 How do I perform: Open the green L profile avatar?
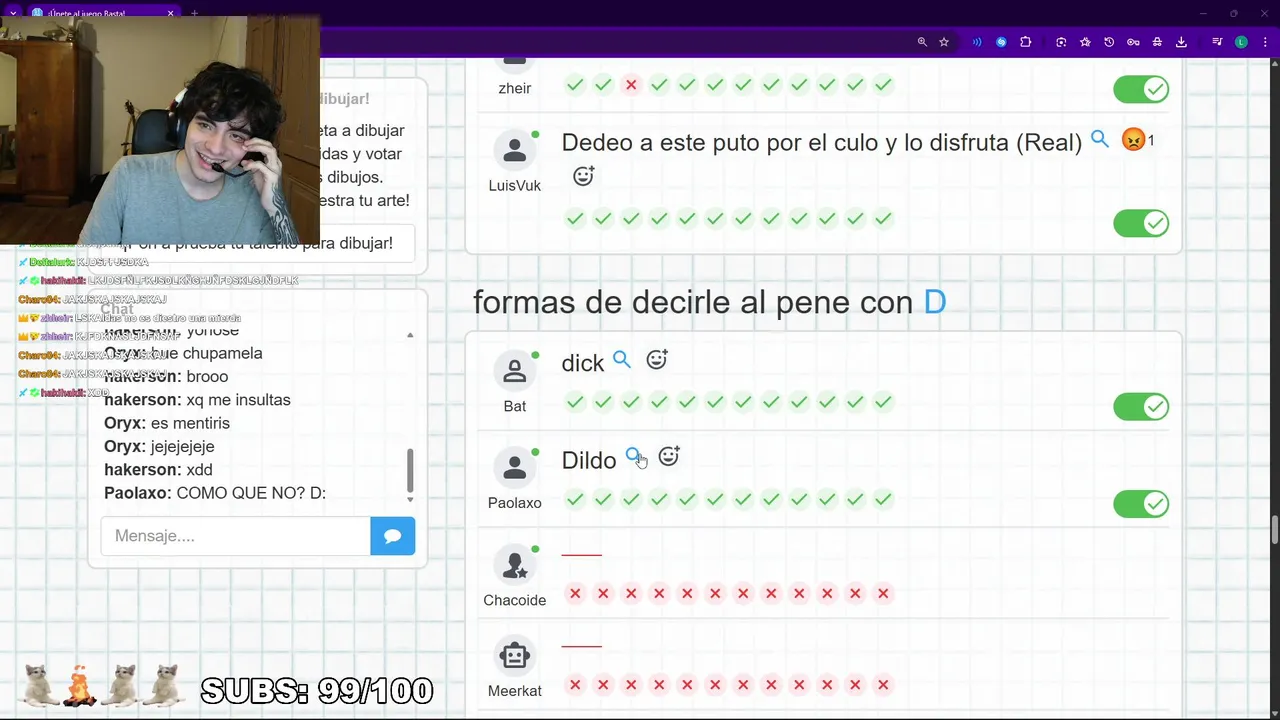coord(1241,42)
